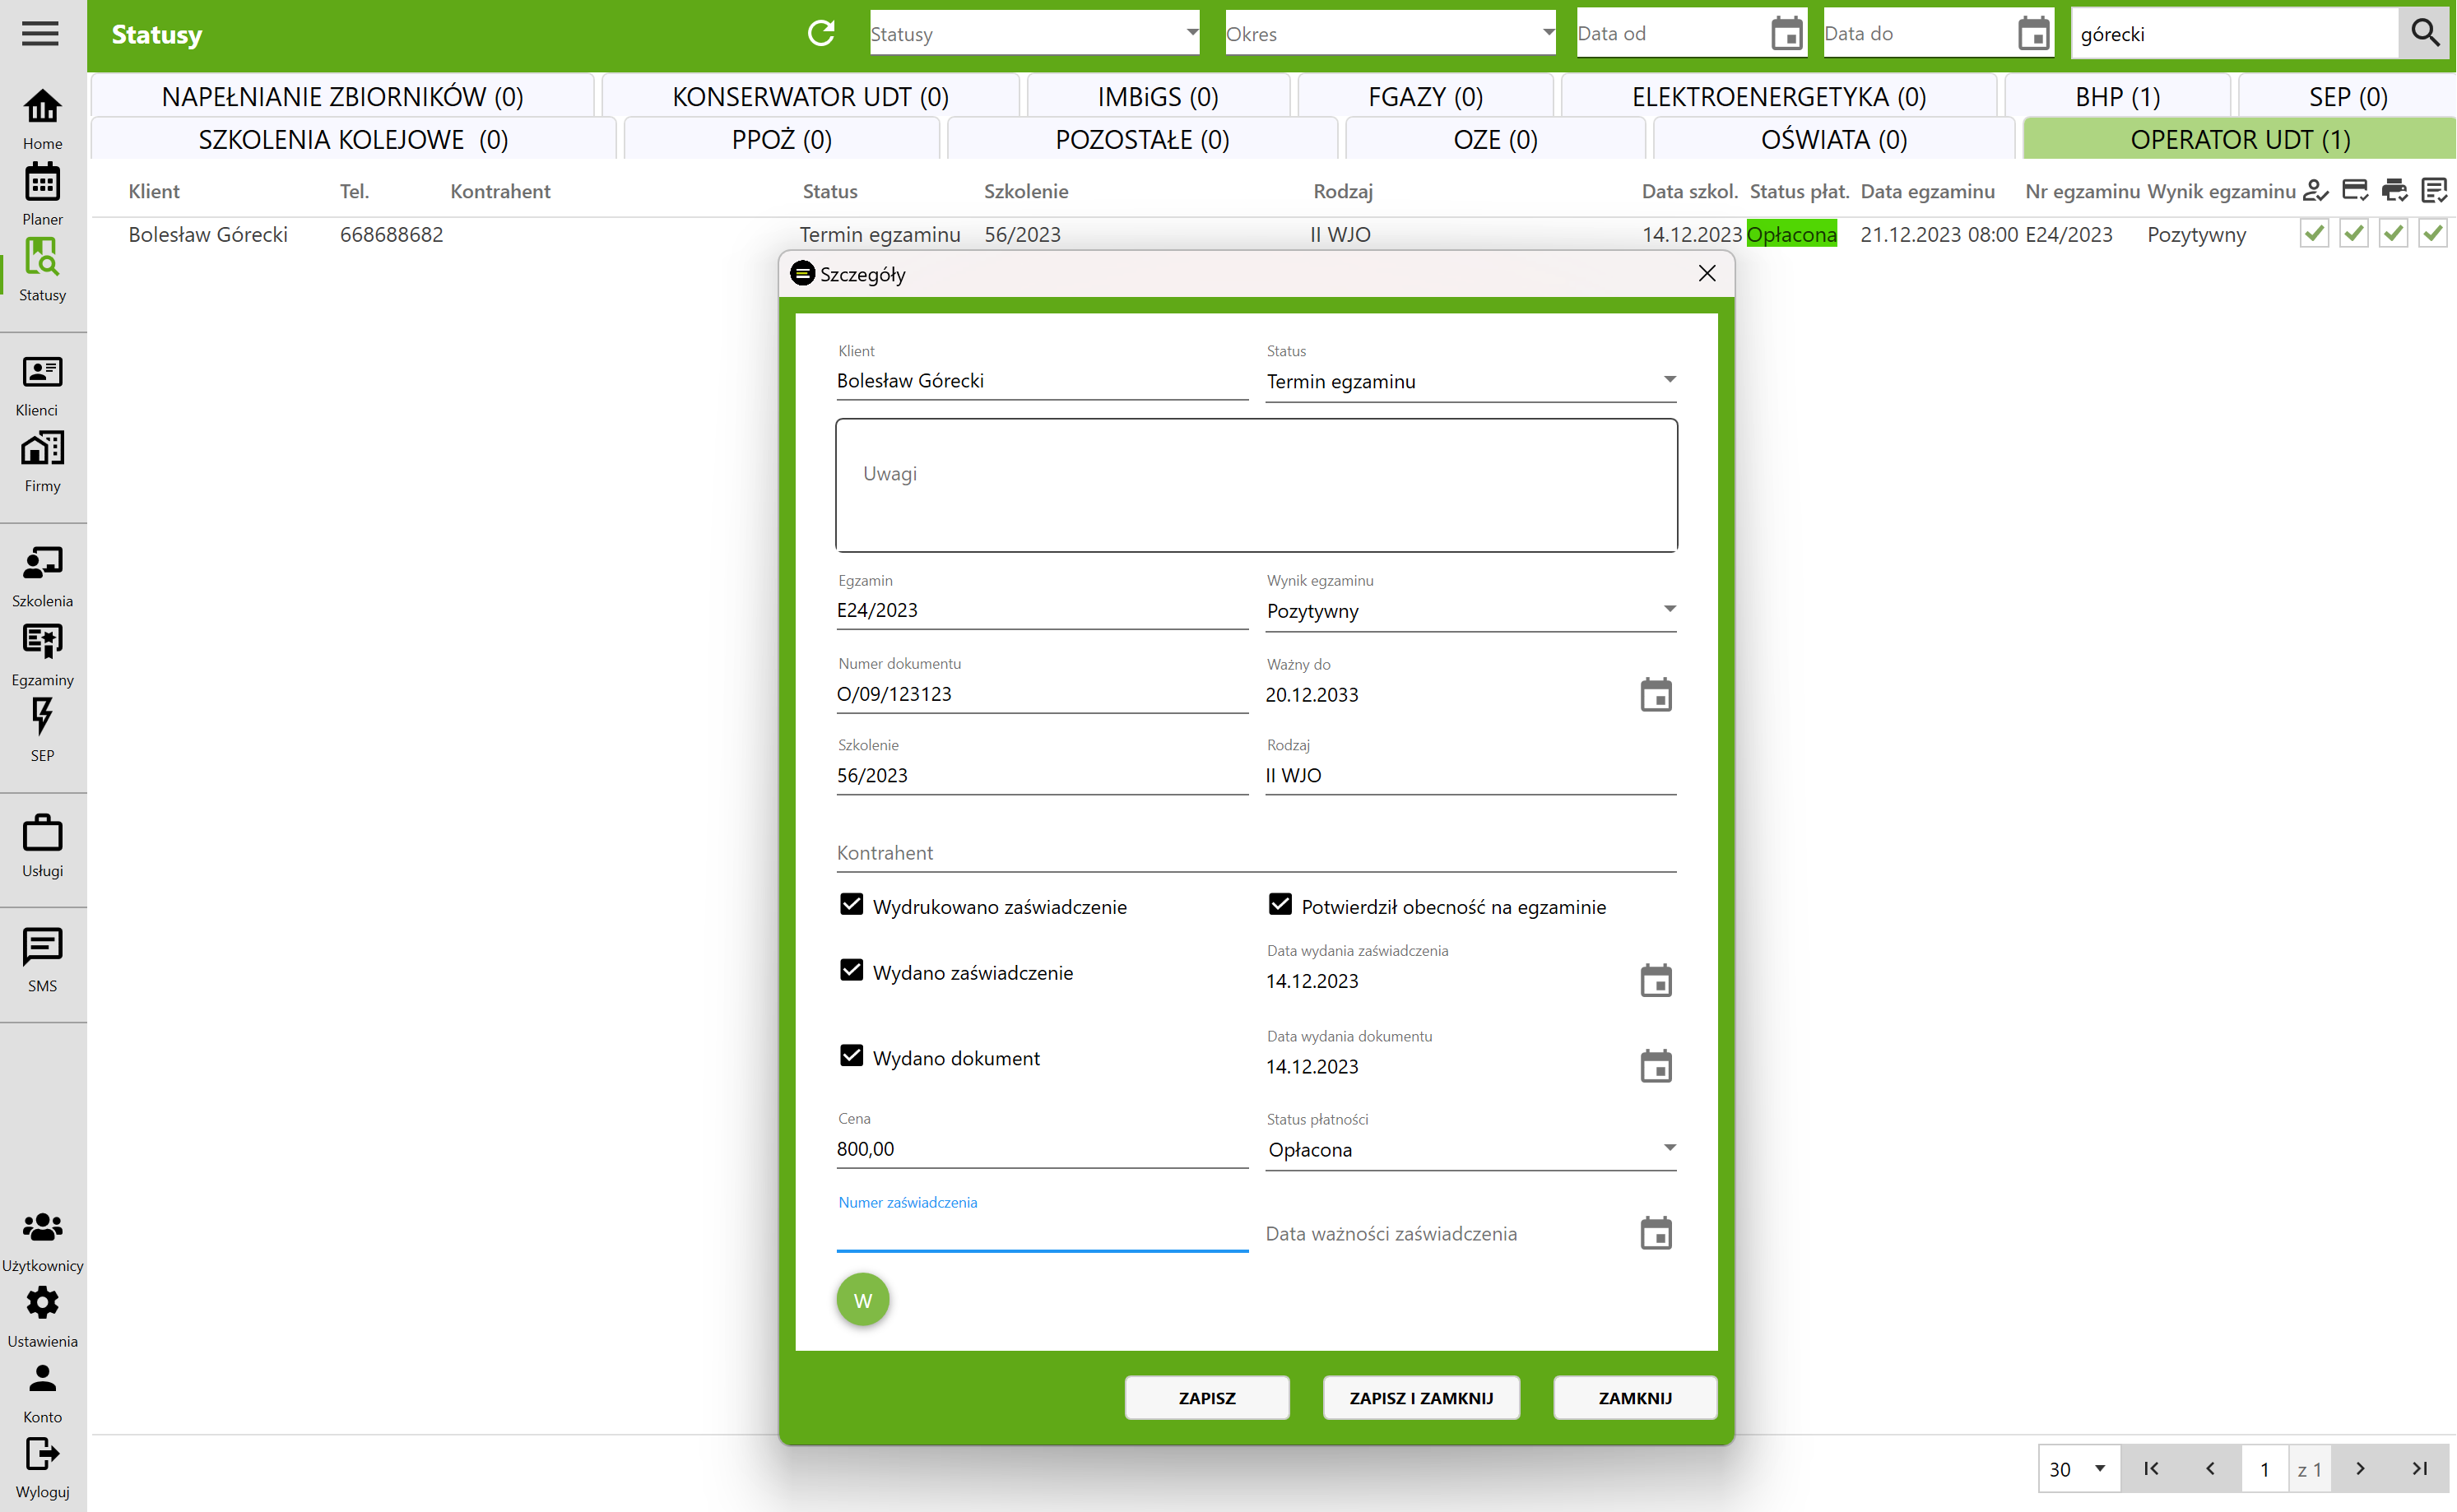Uncheck Wydano zaświadczenie checkbox
This screenshot has width=2457, height=1512.
(x=851, y=970)
